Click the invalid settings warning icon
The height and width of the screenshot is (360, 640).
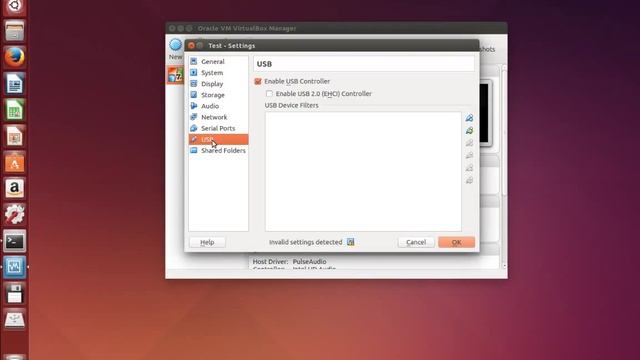[351, 242]
